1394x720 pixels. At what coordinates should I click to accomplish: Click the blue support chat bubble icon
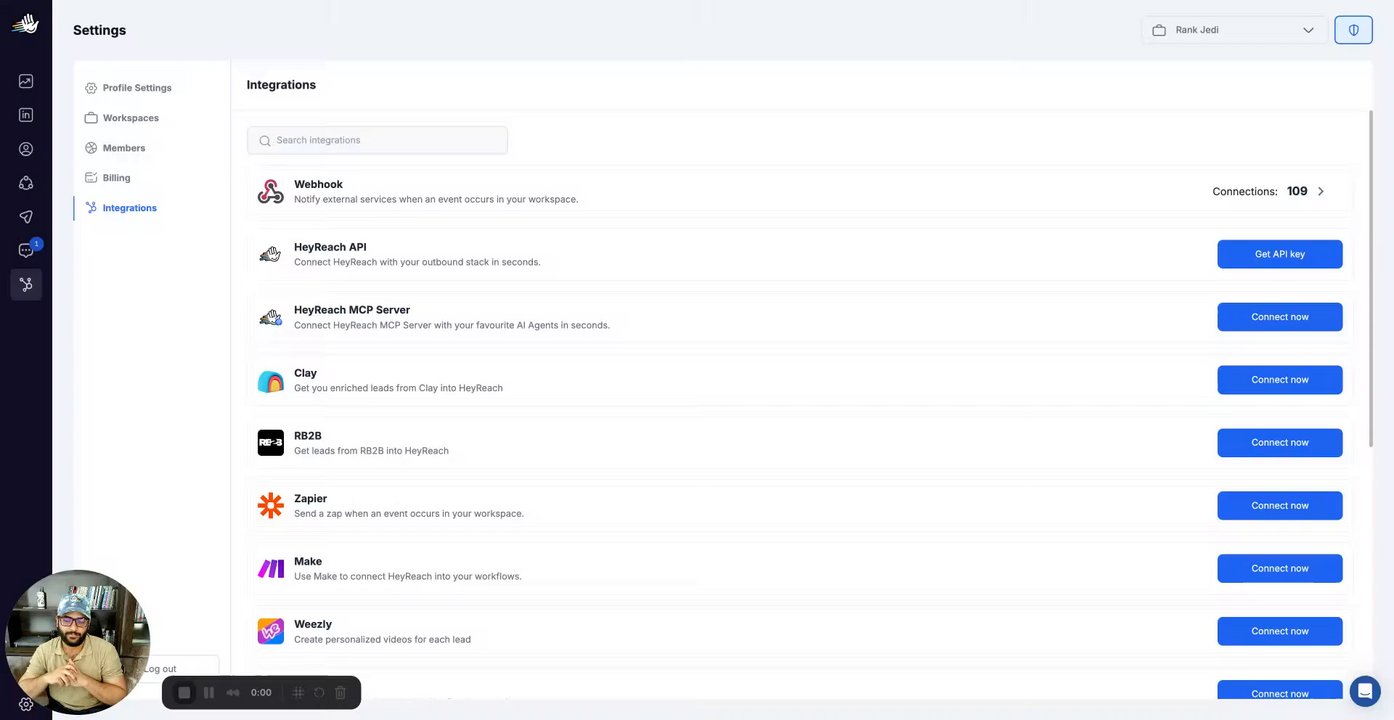[1365, 691]
